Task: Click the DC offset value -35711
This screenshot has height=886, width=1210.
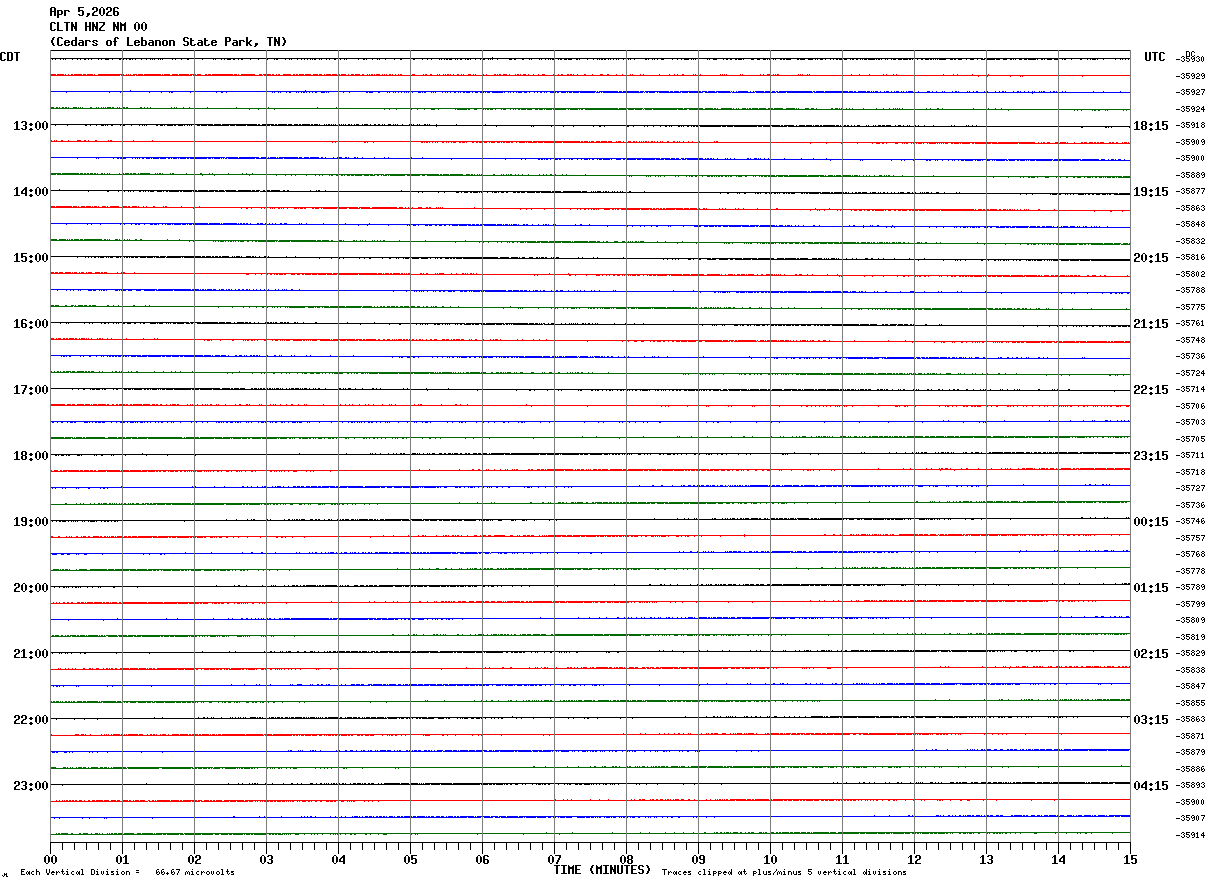Action: pyautogui.click(x=1191, y=455)
